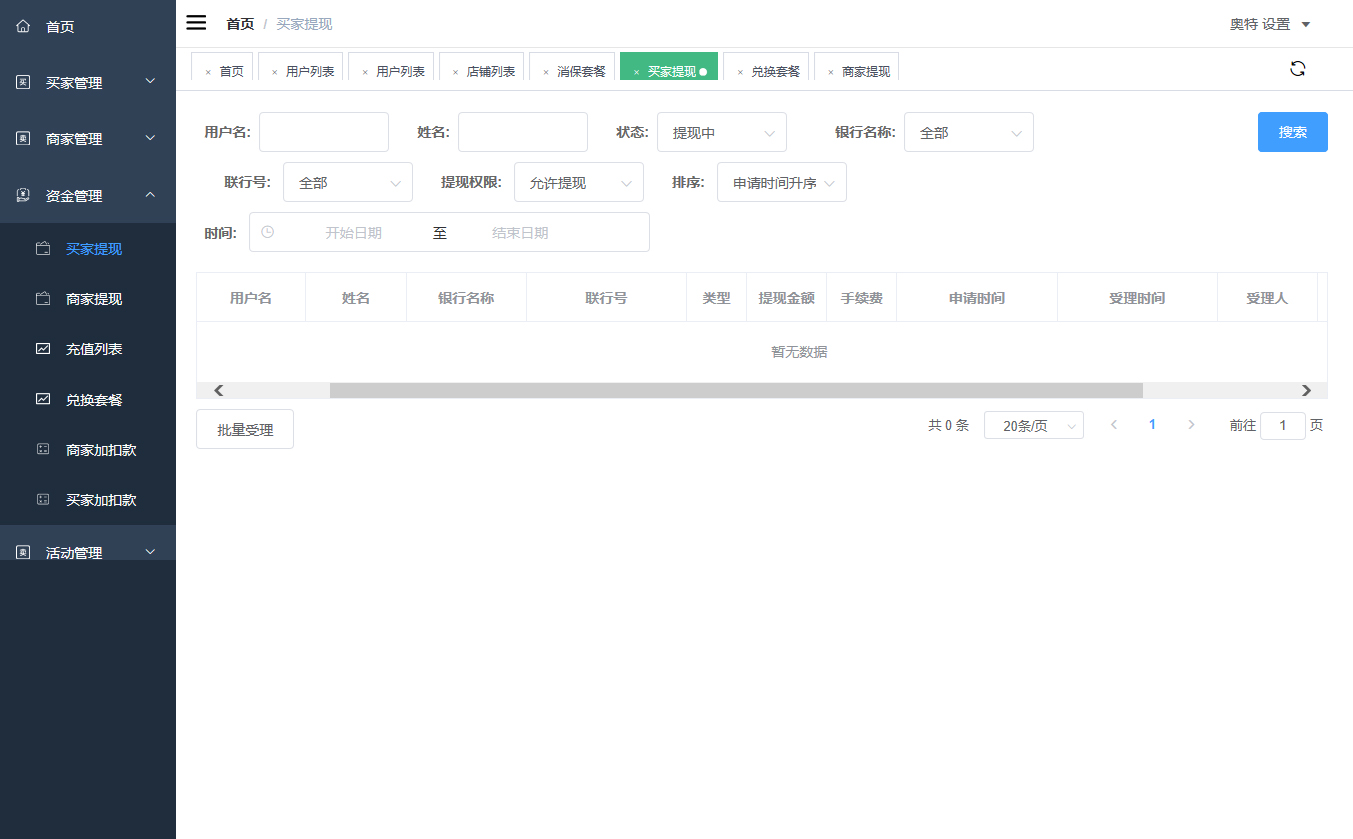The image size is (1353, 839).
Task: Click the horizontal scrollbar right arrow
Action: click(1306, 391)
